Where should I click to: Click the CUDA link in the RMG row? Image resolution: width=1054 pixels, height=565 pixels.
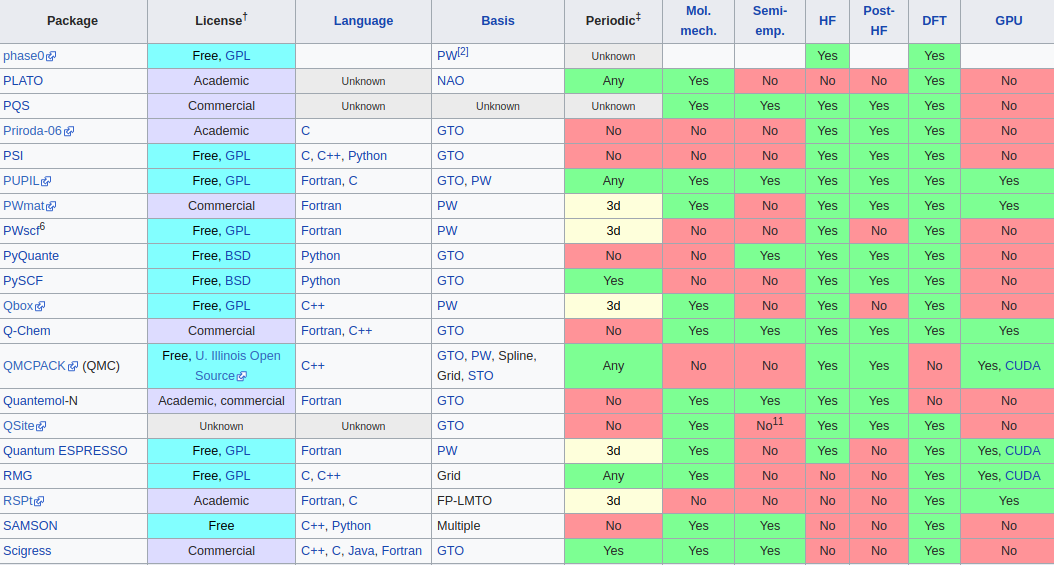pyautogui.click(x=1022, y=476)
